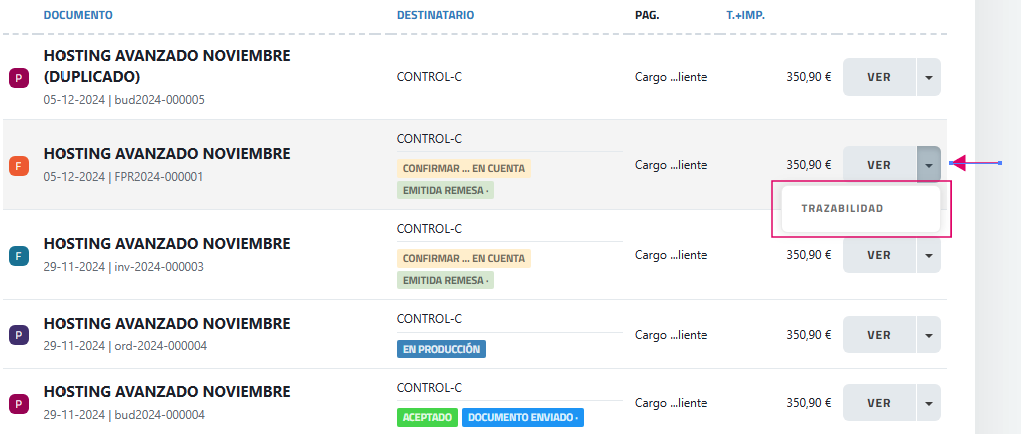Expand dropdown arrow for inv-2024-000003 row
This screenshot has height=434, width=1021.
coord(929,255)
